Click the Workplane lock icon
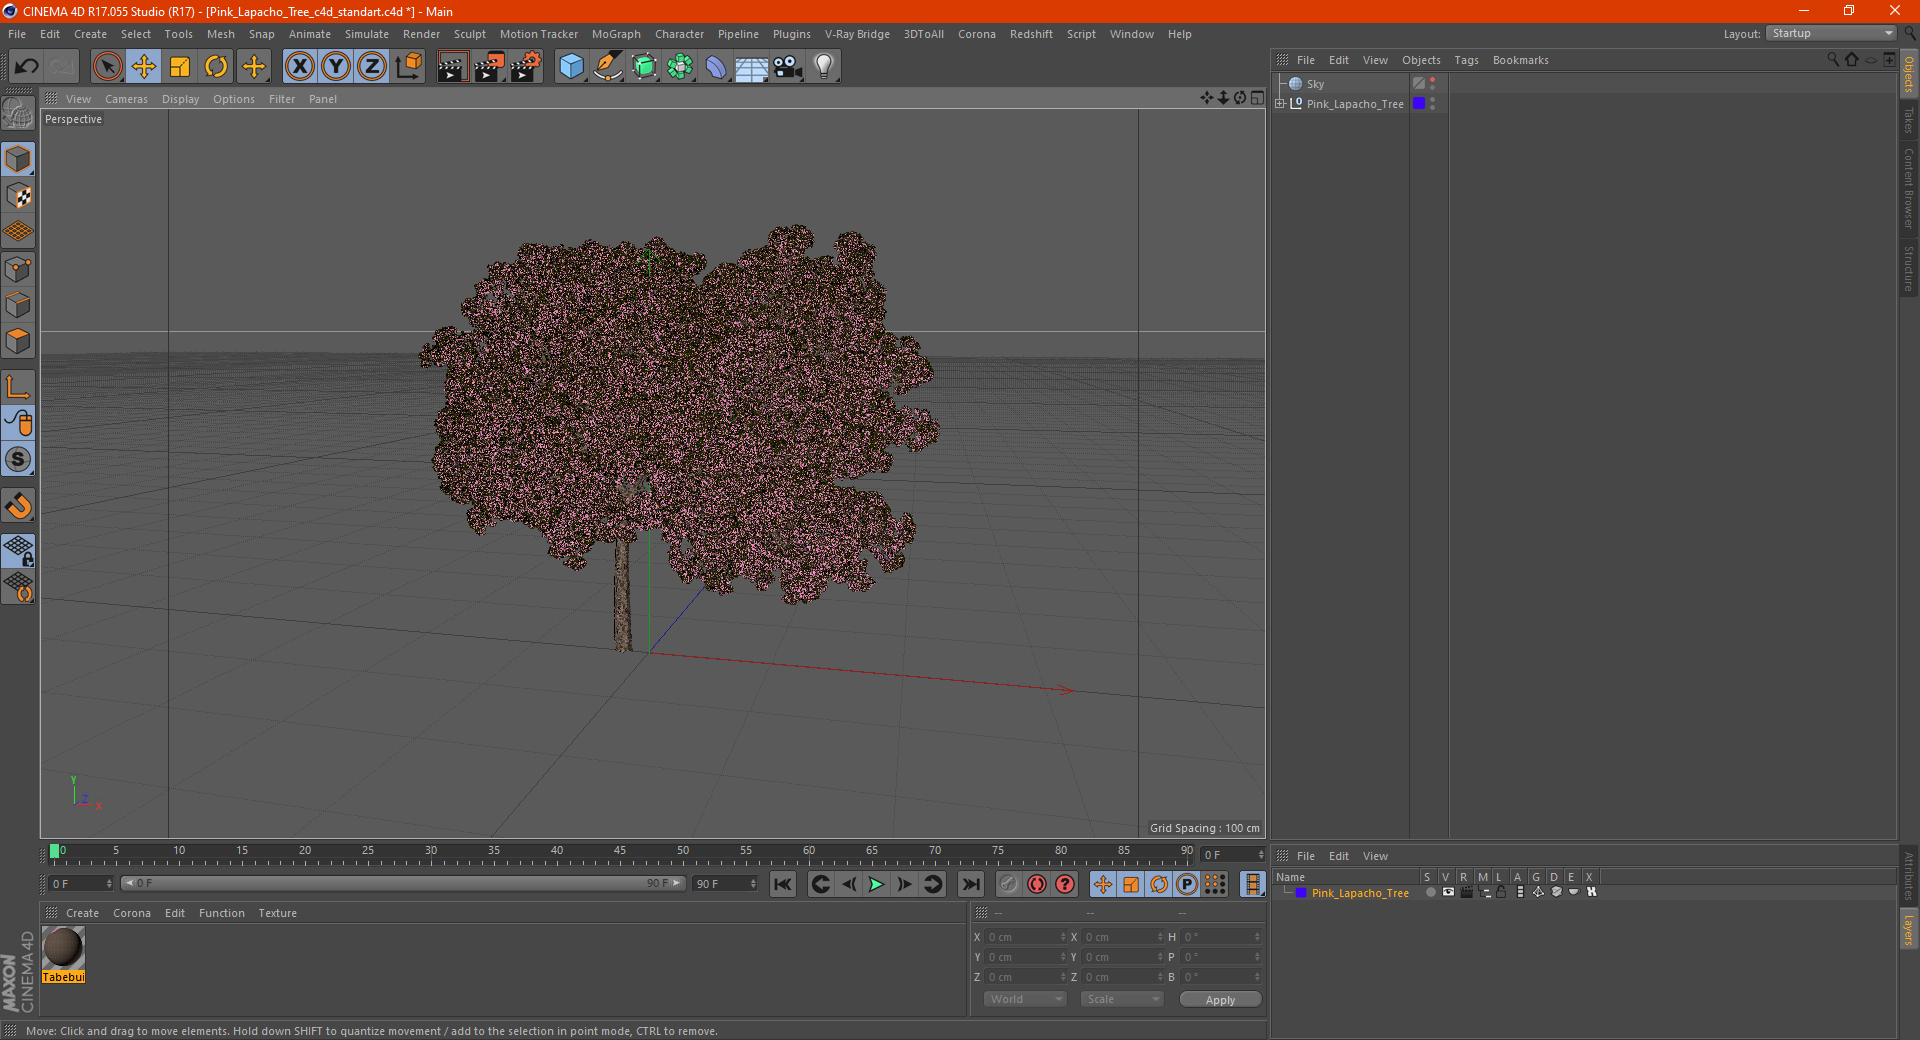Screen dimensions: 1920x1040 [x=18, y=550]
